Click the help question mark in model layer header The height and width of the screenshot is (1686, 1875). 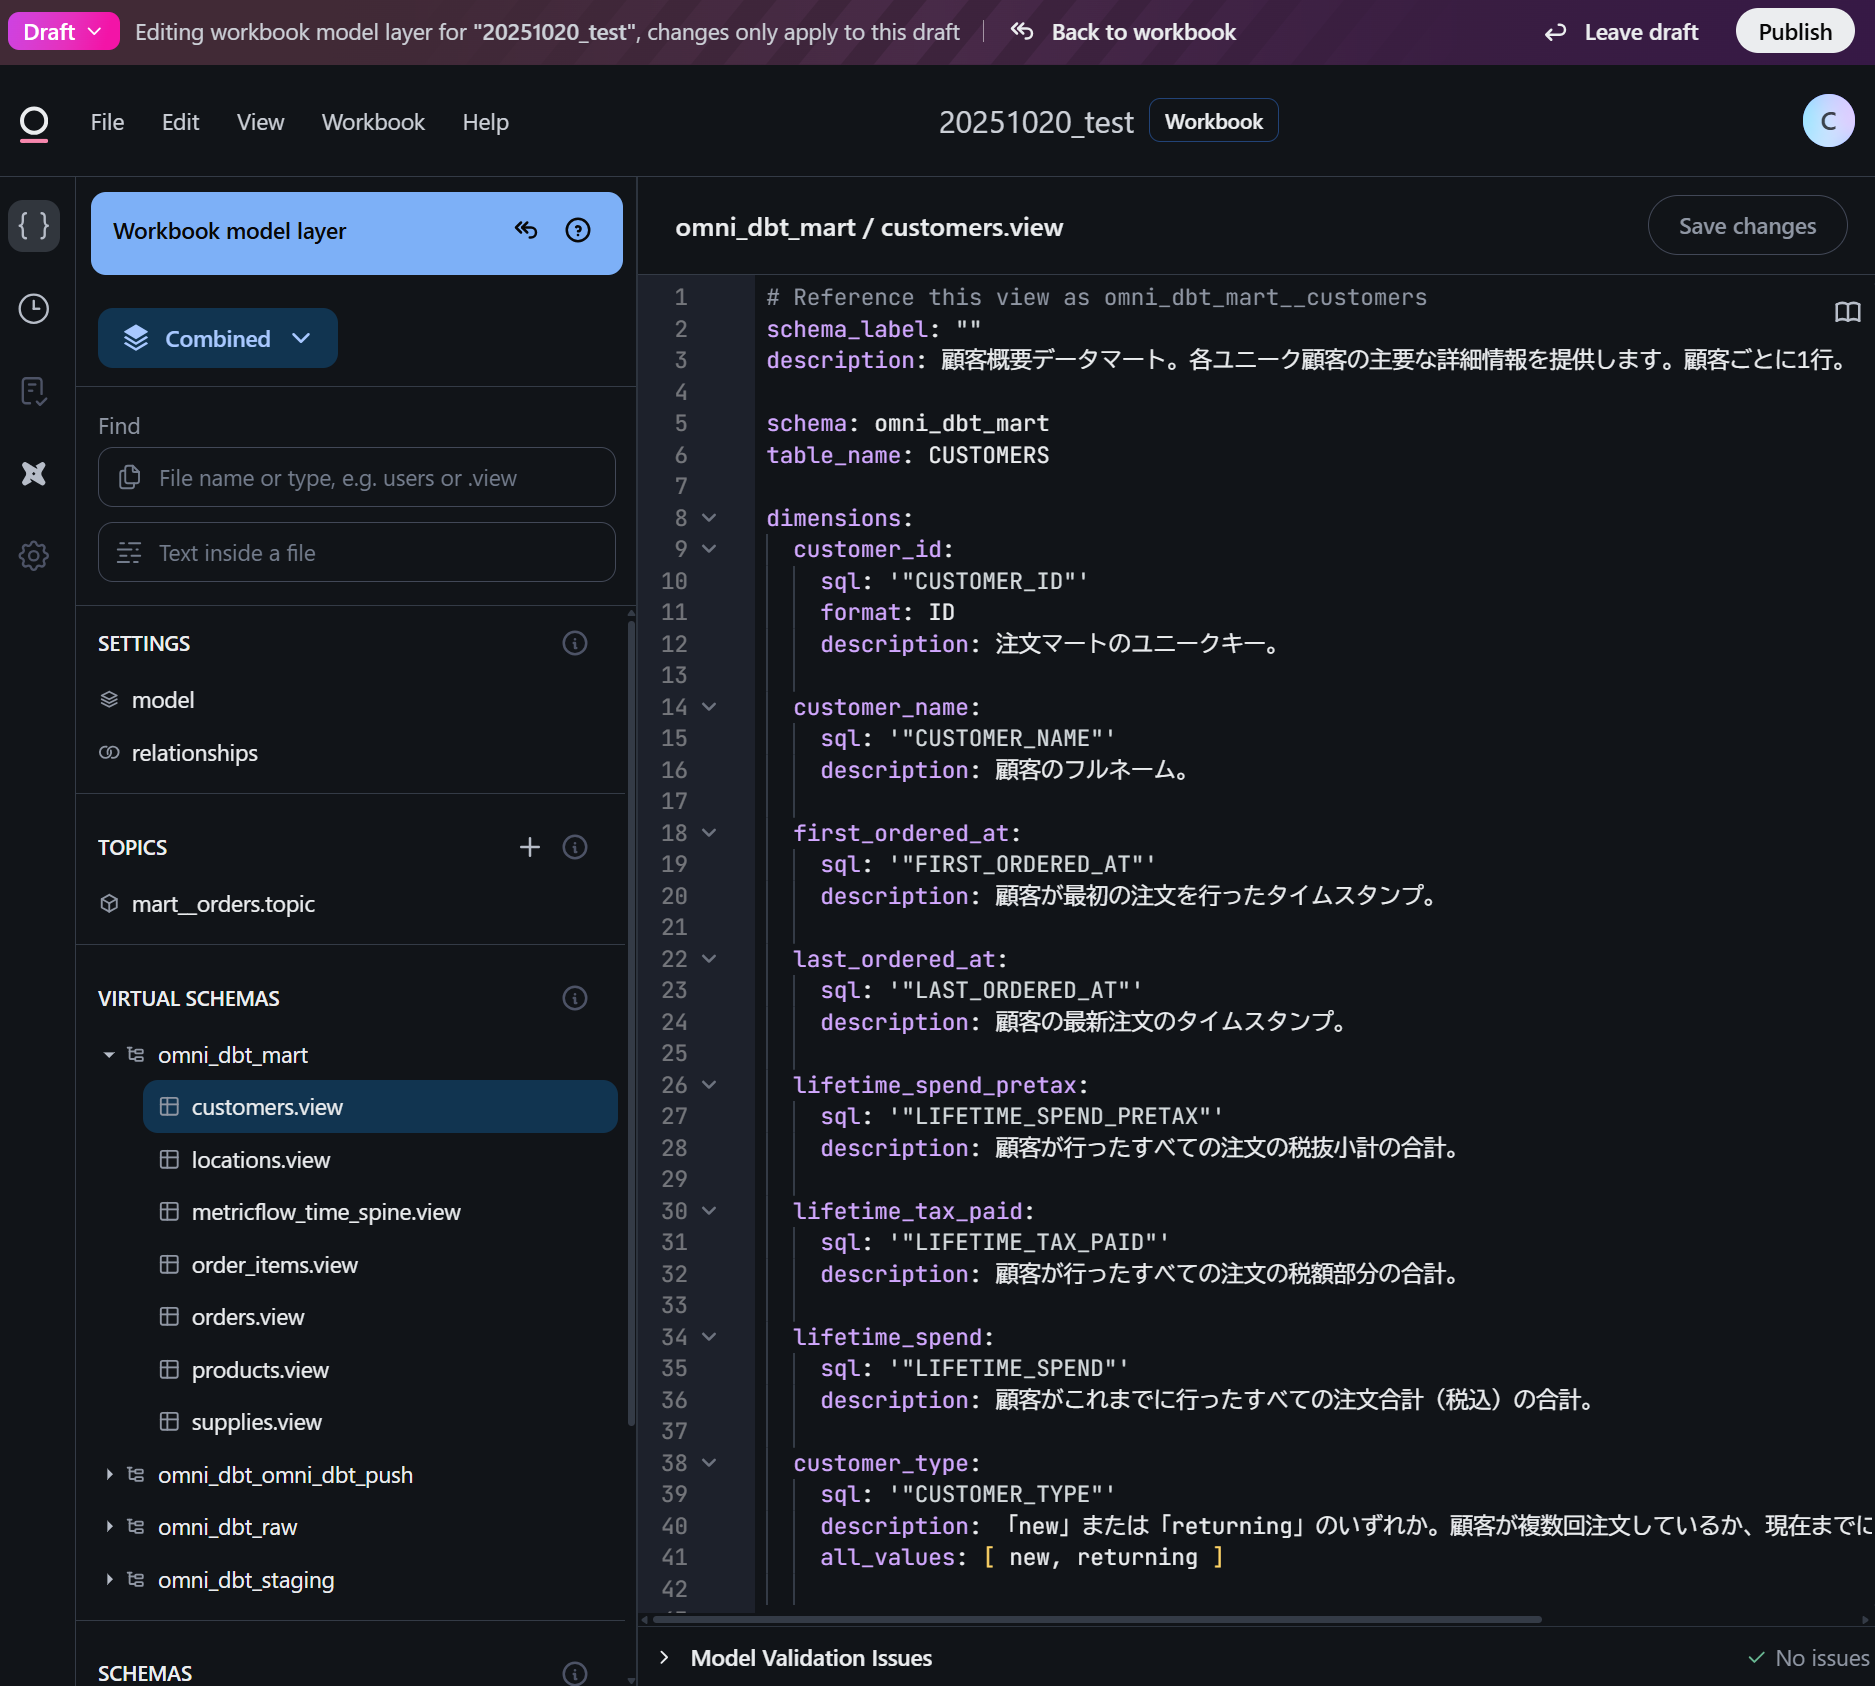tap(578, 231)
